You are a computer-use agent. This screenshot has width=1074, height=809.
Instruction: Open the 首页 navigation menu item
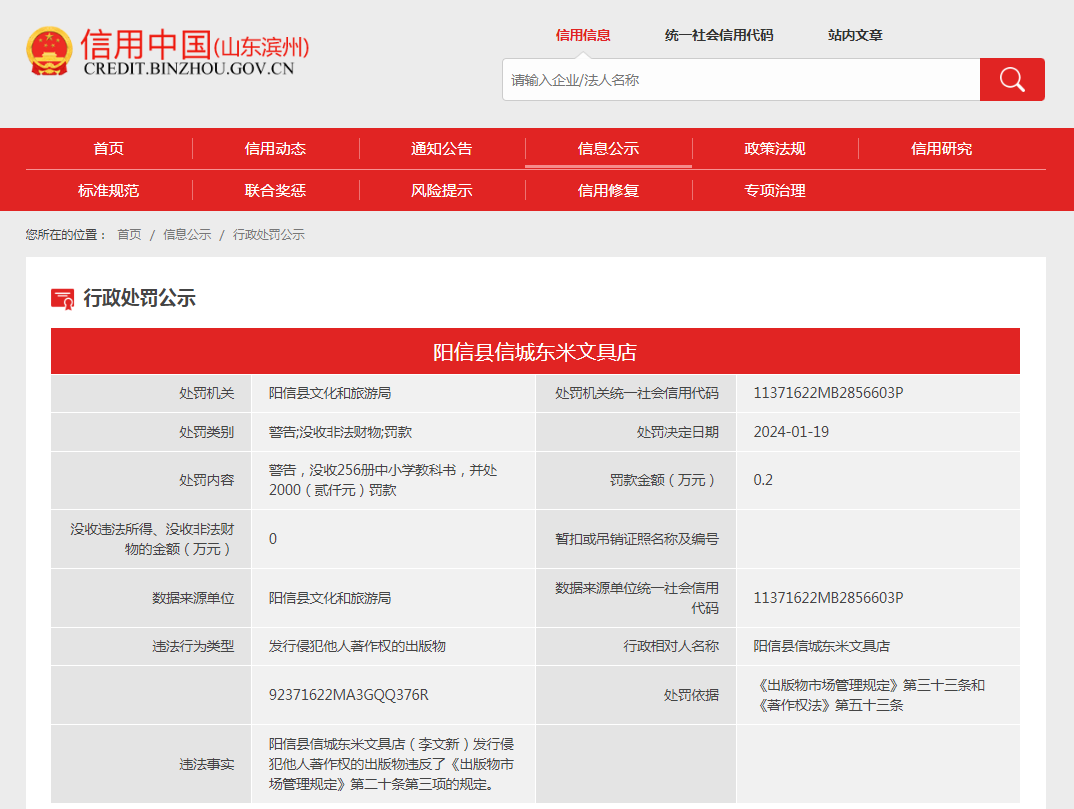[x=109, y=149]
